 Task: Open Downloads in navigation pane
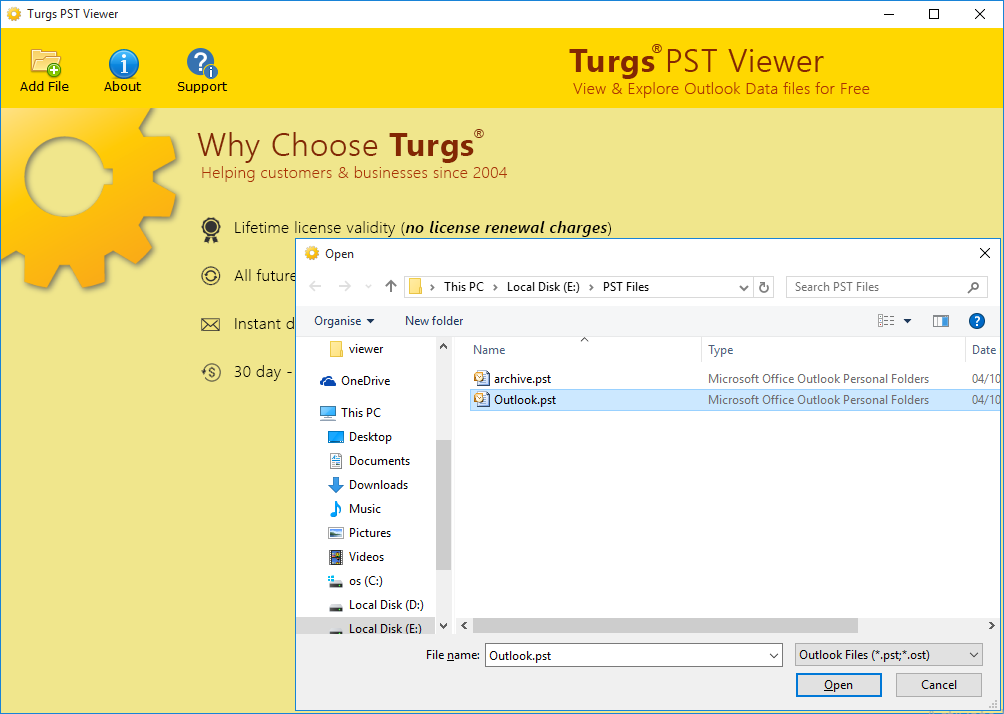click(368, 485)
